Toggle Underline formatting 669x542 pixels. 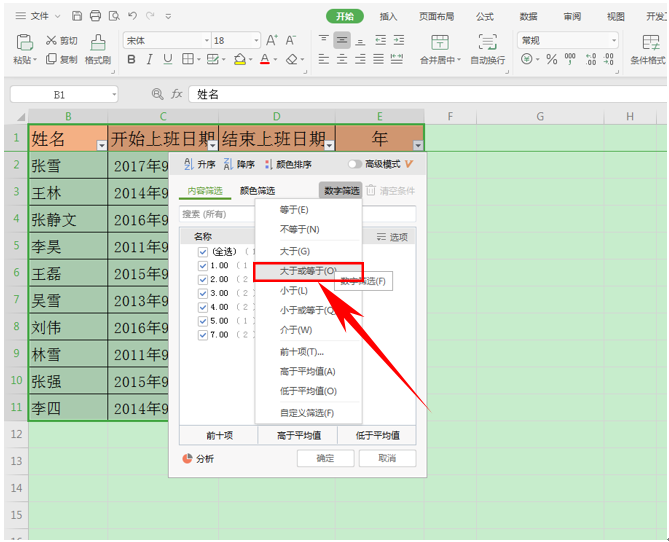[168, 59]
